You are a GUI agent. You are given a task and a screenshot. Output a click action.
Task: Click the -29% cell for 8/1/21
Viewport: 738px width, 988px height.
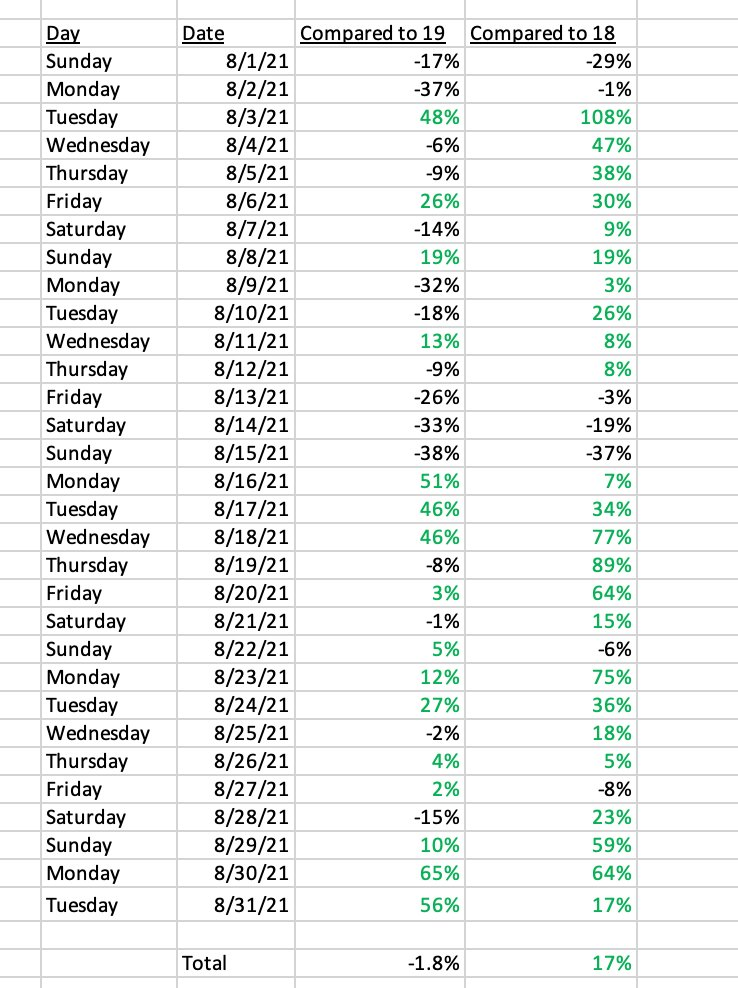tap(551, 61)
